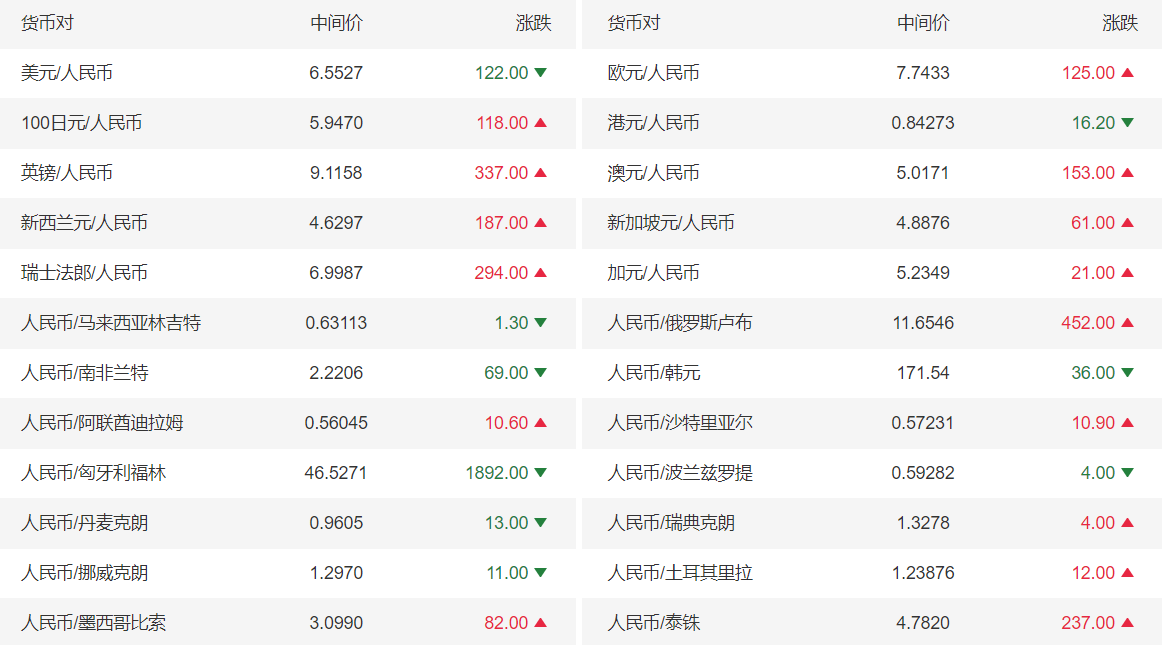Select the 新加坡元/人民币 currency pair
Image resolution: width=1164 pixels, height=645 pixels.
point(671,223)
